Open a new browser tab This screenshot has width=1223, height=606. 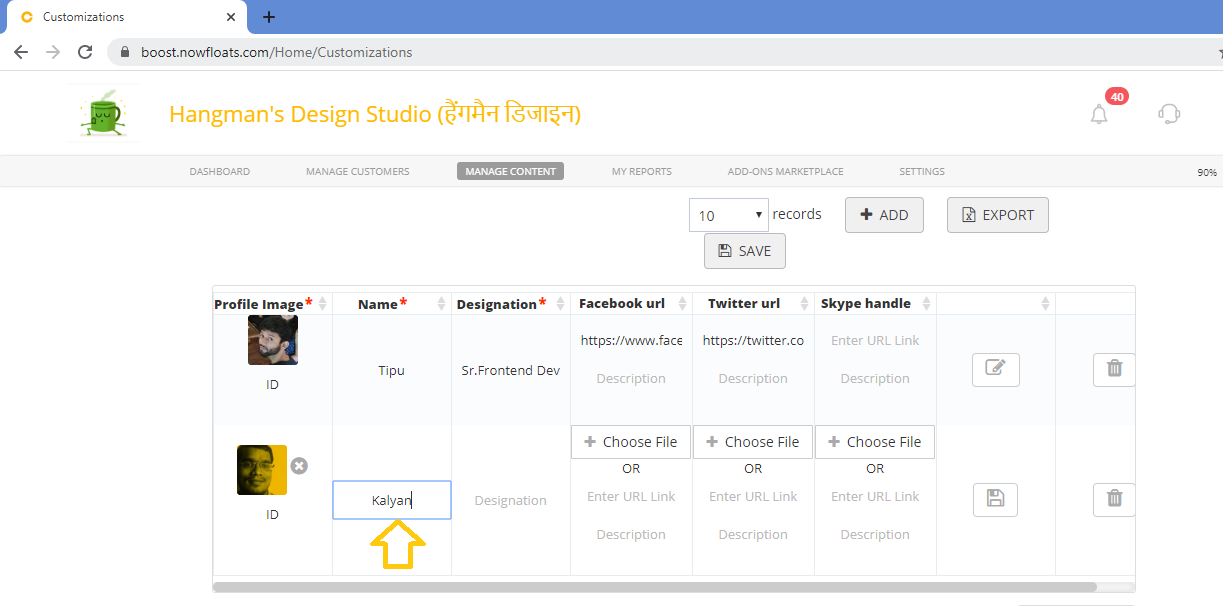point(269,17)
